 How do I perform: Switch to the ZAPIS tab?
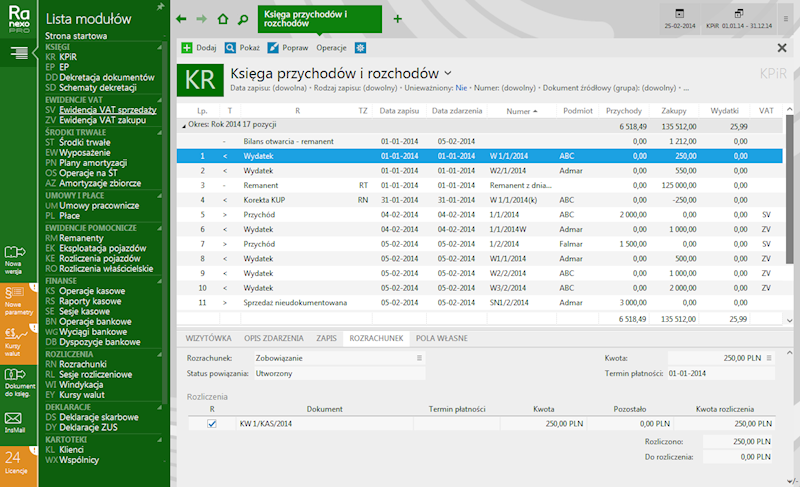click(326, 339)
